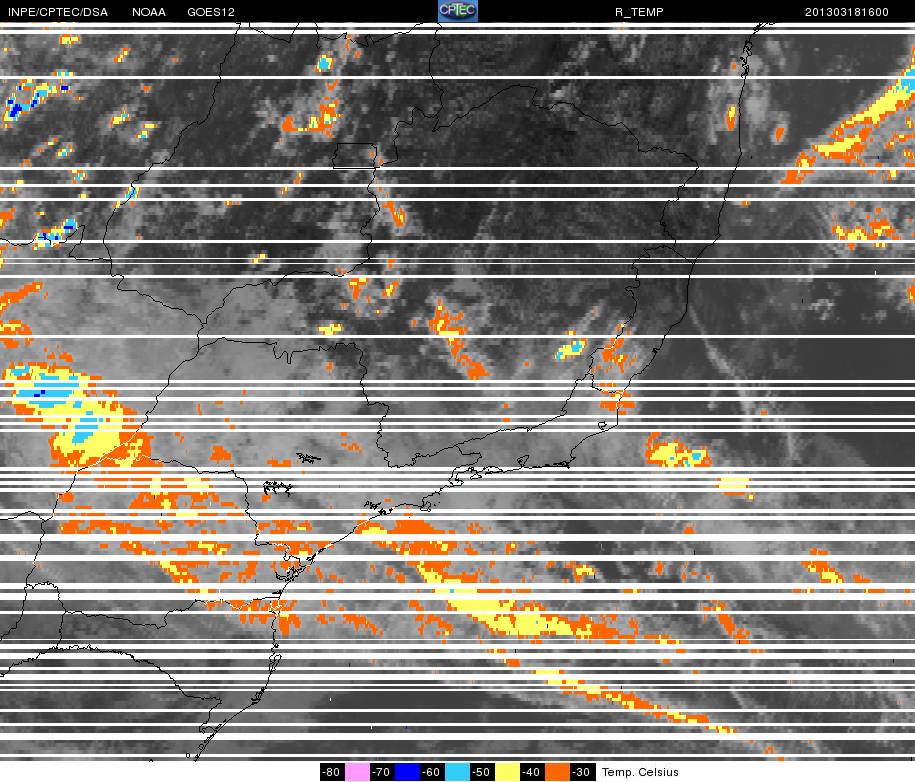Image resolution: width=915 pixels, height=782 pixels.
Task: Click the NOAA label in header
Action: click(x=149, y=12)
